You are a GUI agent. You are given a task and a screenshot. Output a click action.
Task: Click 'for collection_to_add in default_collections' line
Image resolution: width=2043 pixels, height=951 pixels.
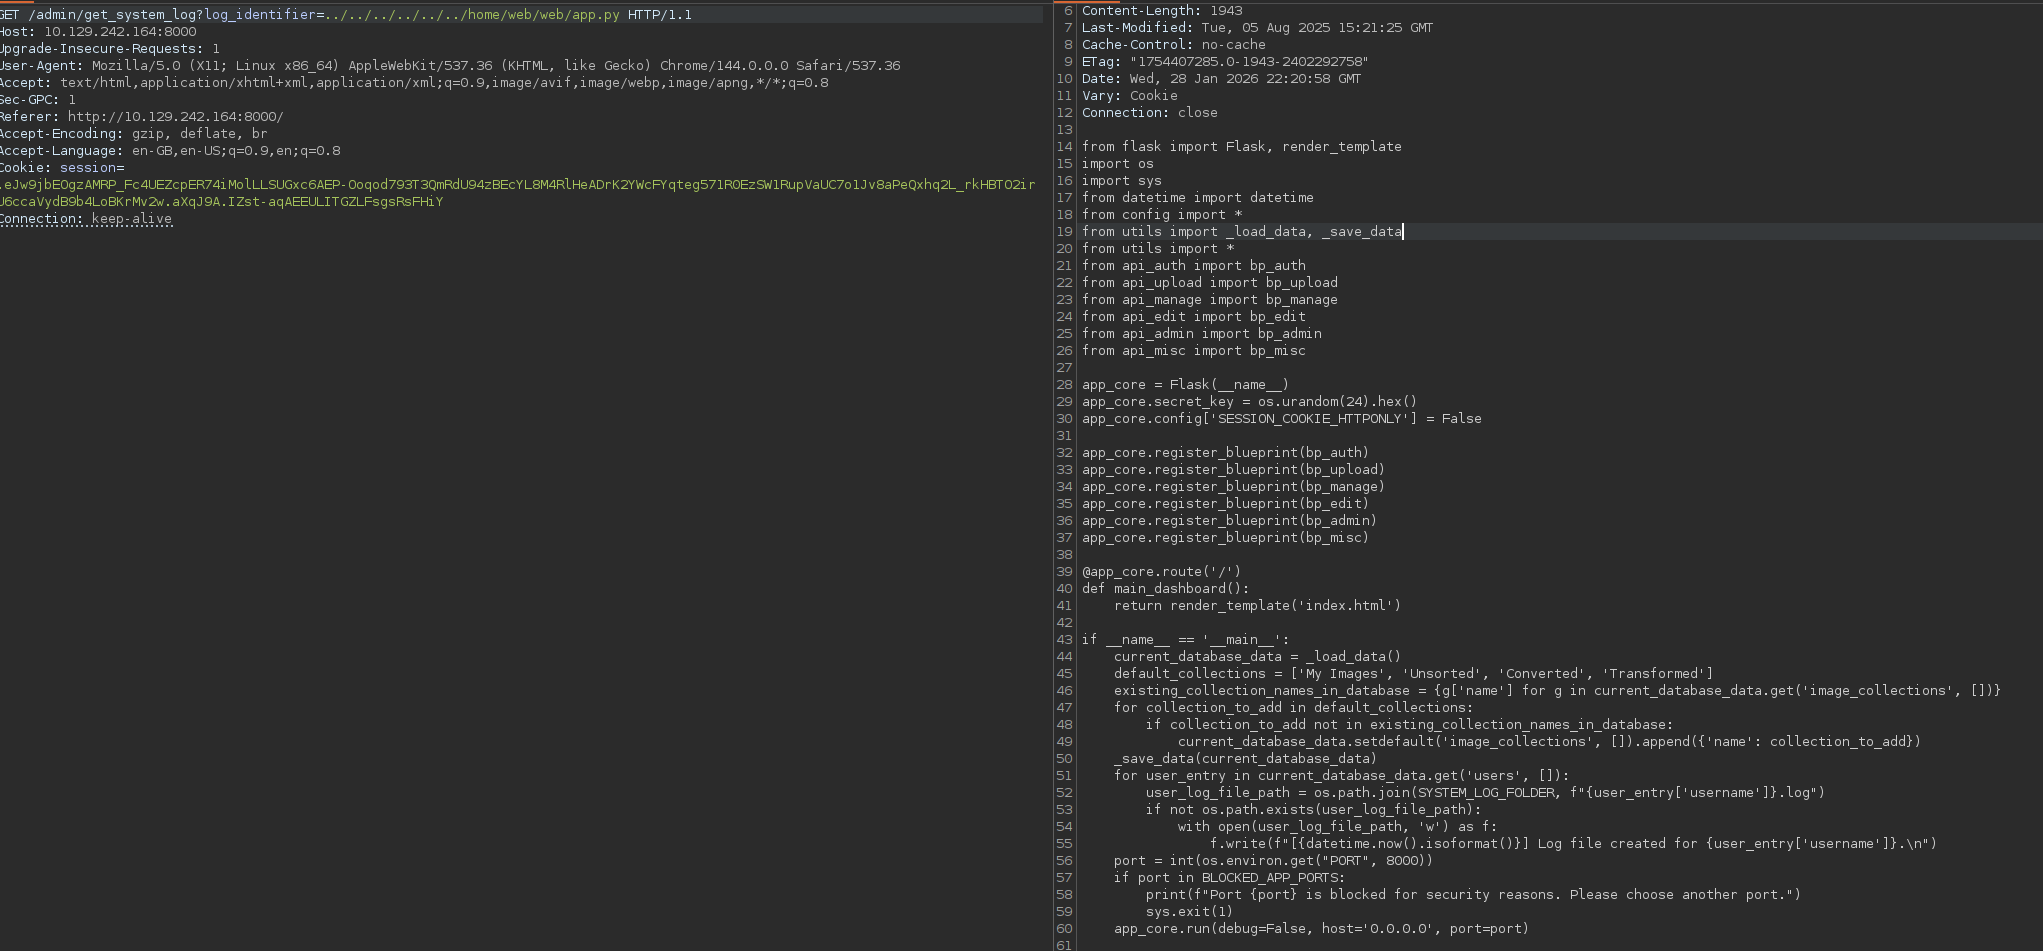tap(1294, 708)
